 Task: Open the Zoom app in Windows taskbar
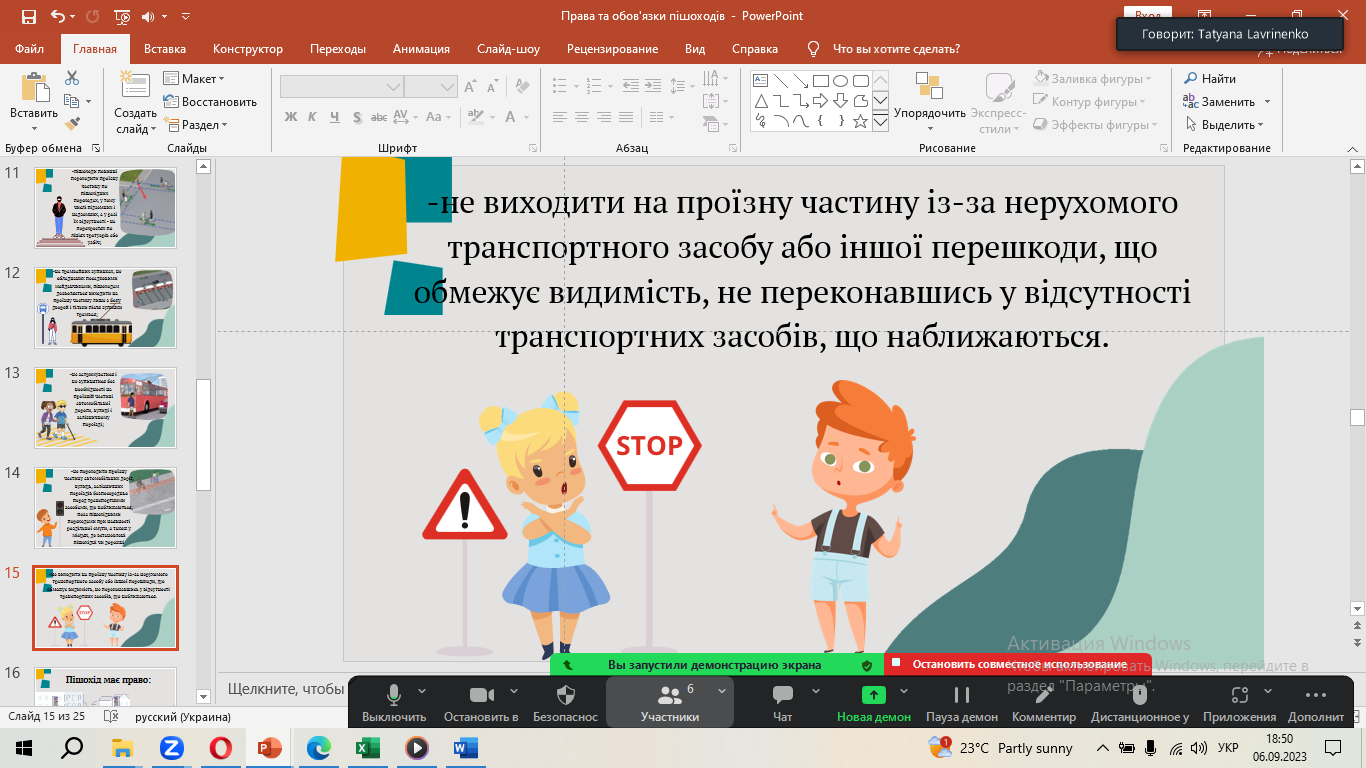tap(171, 747)
